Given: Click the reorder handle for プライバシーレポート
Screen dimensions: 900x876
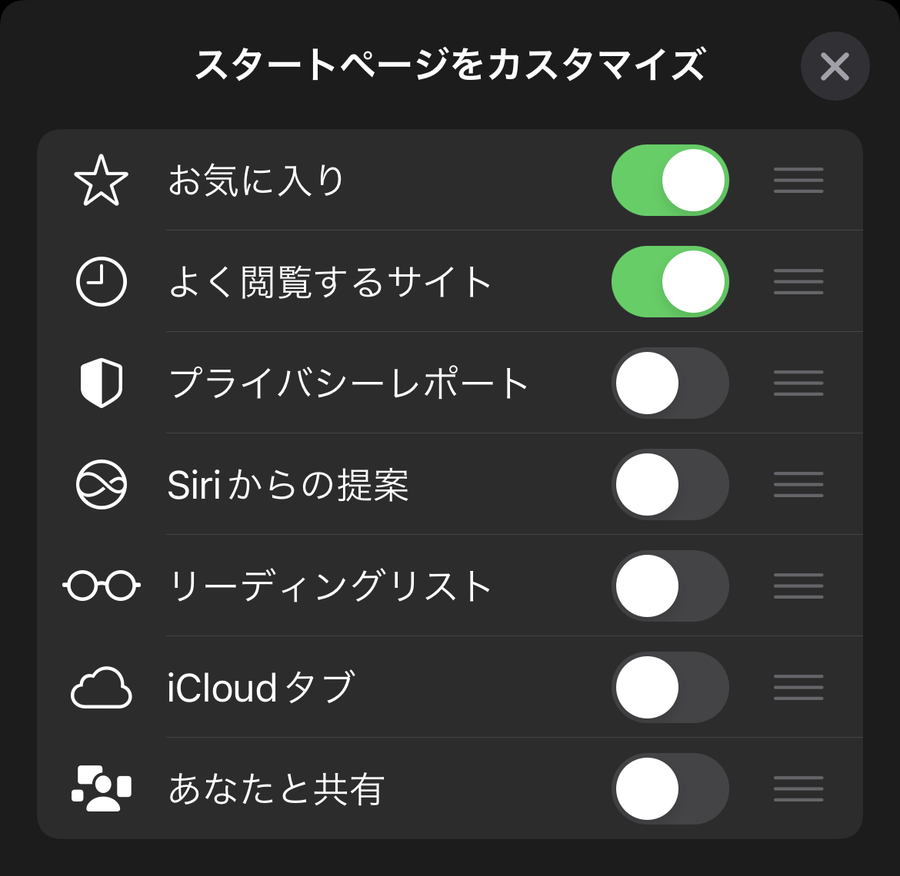Looking at the screenshot, I should pos(798,384).
